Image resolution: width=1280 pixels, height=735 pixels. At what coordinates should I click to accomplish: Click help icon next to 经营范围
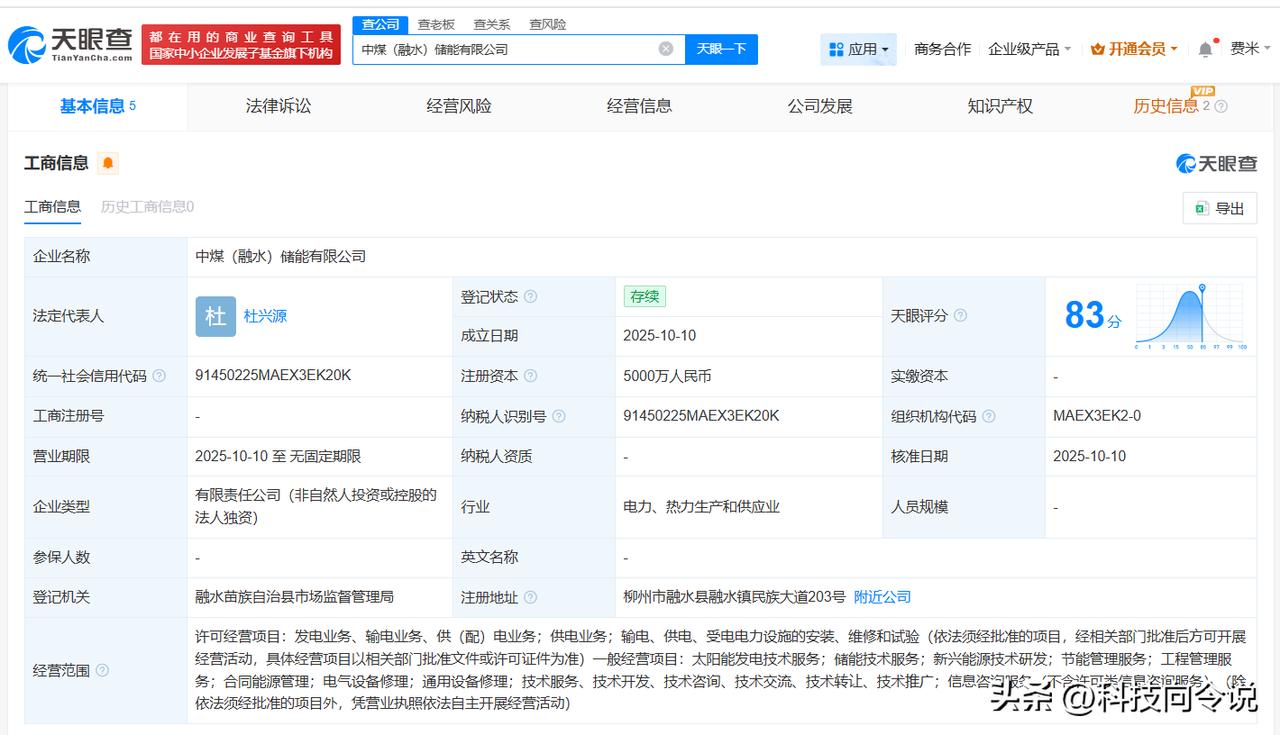pyautogui.click(x=102, y=671)
